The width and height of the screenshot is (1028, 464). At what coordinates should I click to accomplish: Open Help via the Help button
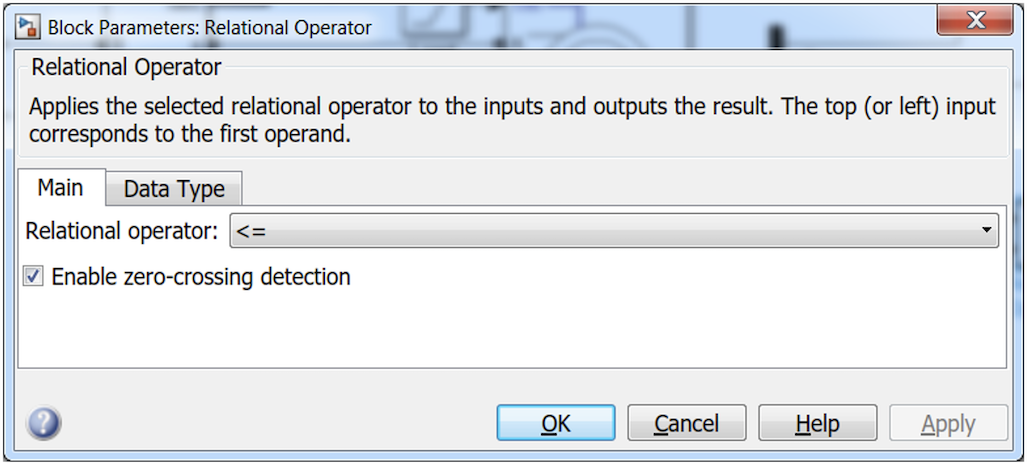(x=817, y=424)
